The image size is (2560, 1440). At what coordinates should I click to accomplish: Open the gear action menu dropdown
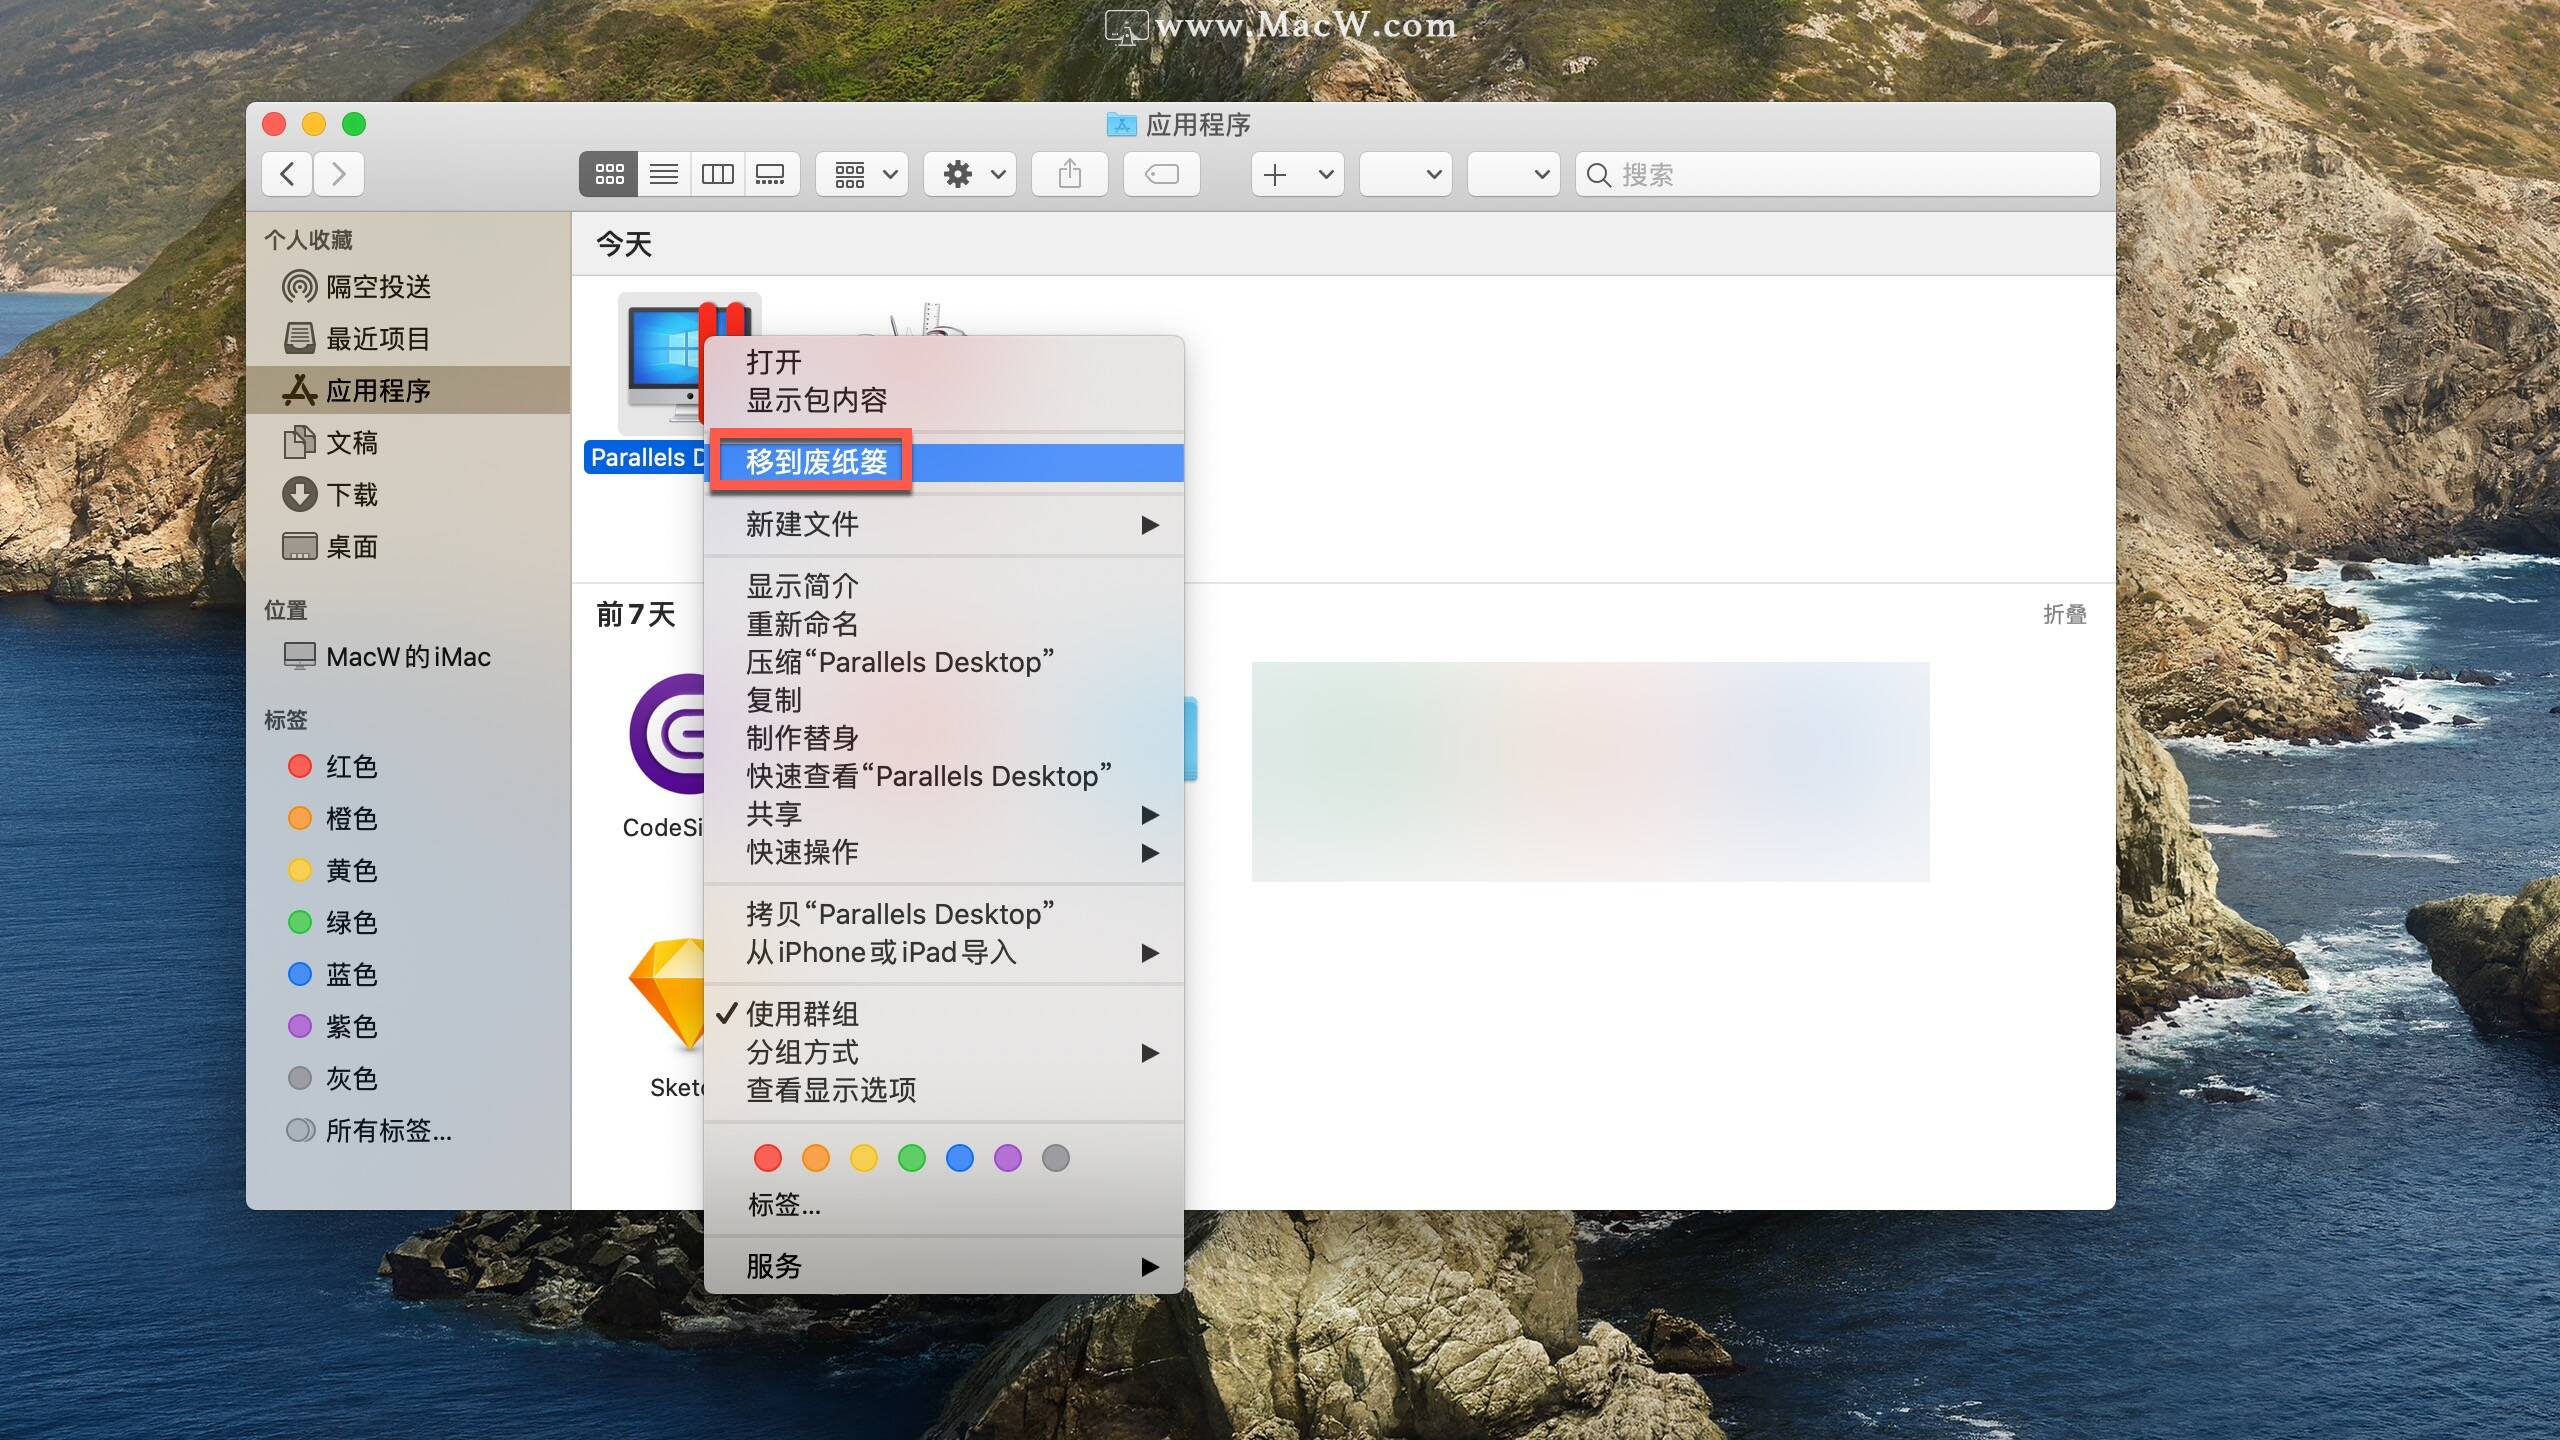pos(970,175)
